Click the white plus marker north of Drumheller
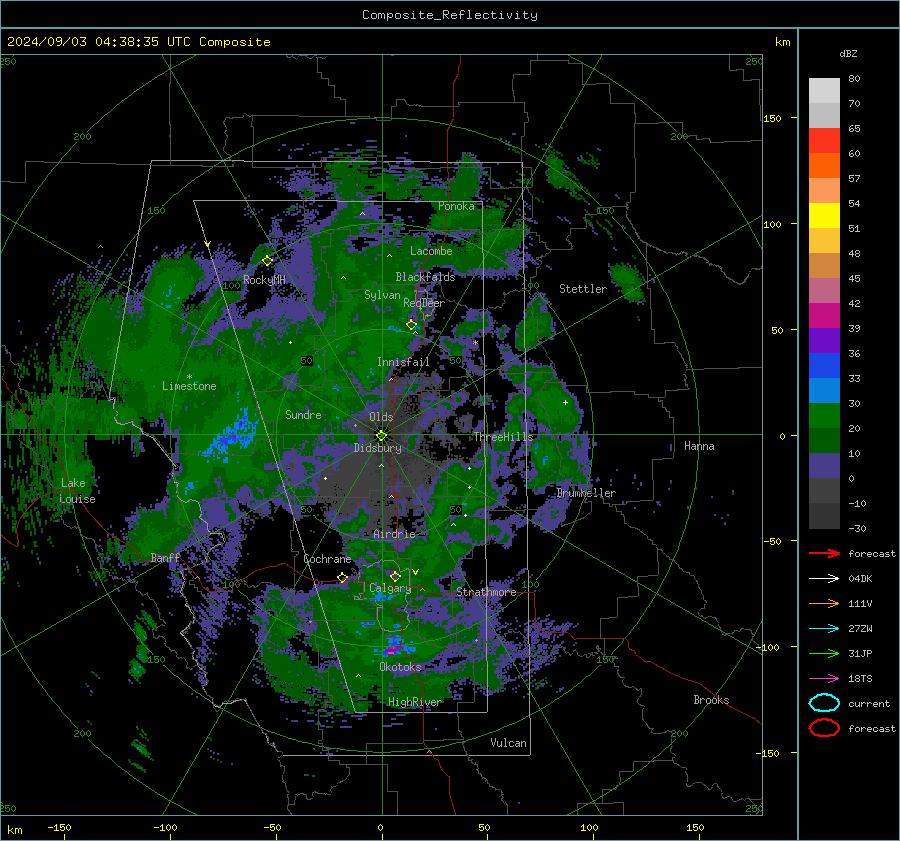Screen dimensions: 900x841 pos(565,402)
